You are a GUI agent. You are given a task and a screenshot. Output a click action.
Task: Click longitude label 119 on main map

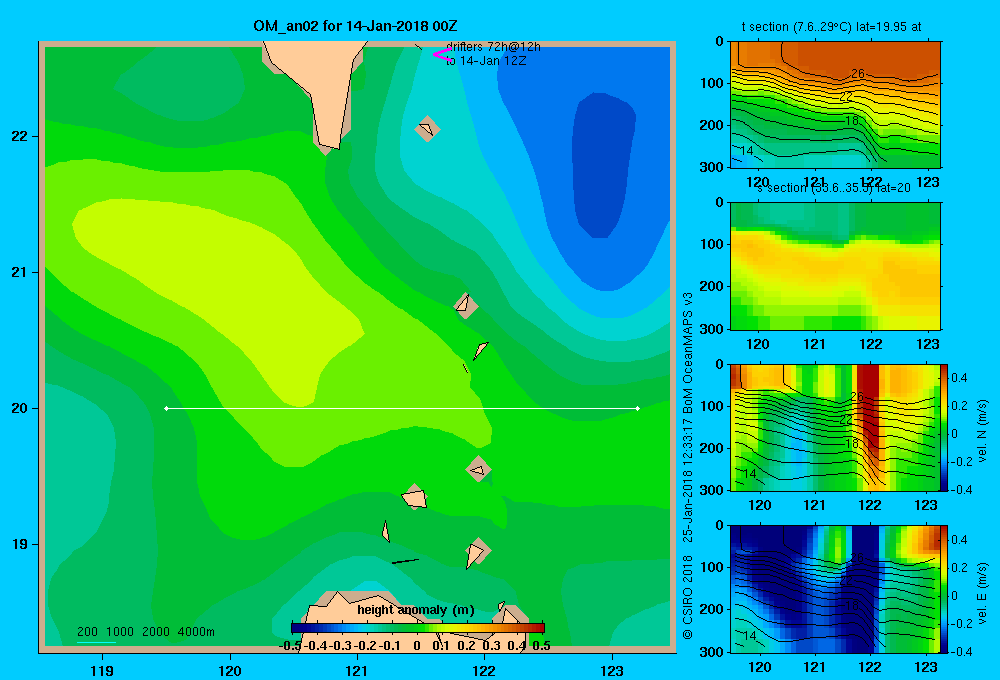[102, 670]
